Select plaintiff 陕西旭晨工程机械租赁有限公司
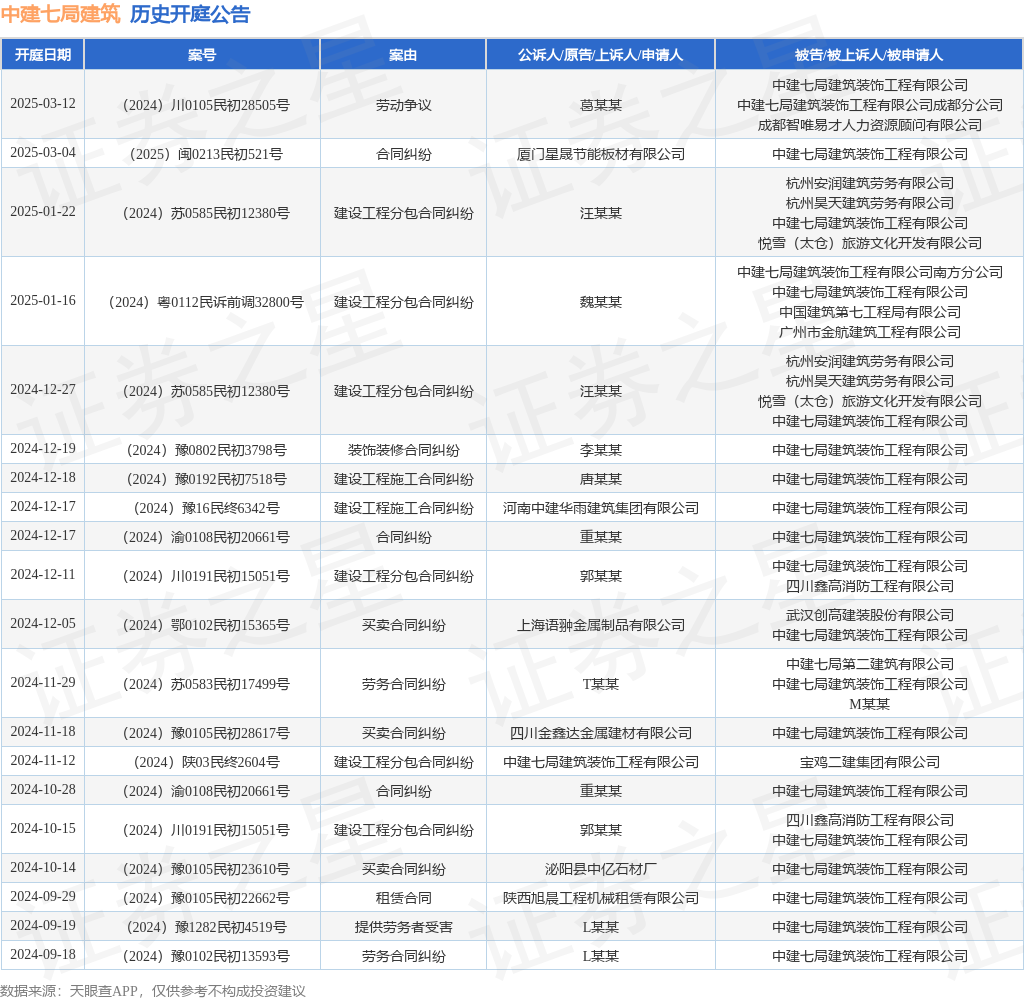Screen dimensions: 1024x1000 tap(600, 898)
